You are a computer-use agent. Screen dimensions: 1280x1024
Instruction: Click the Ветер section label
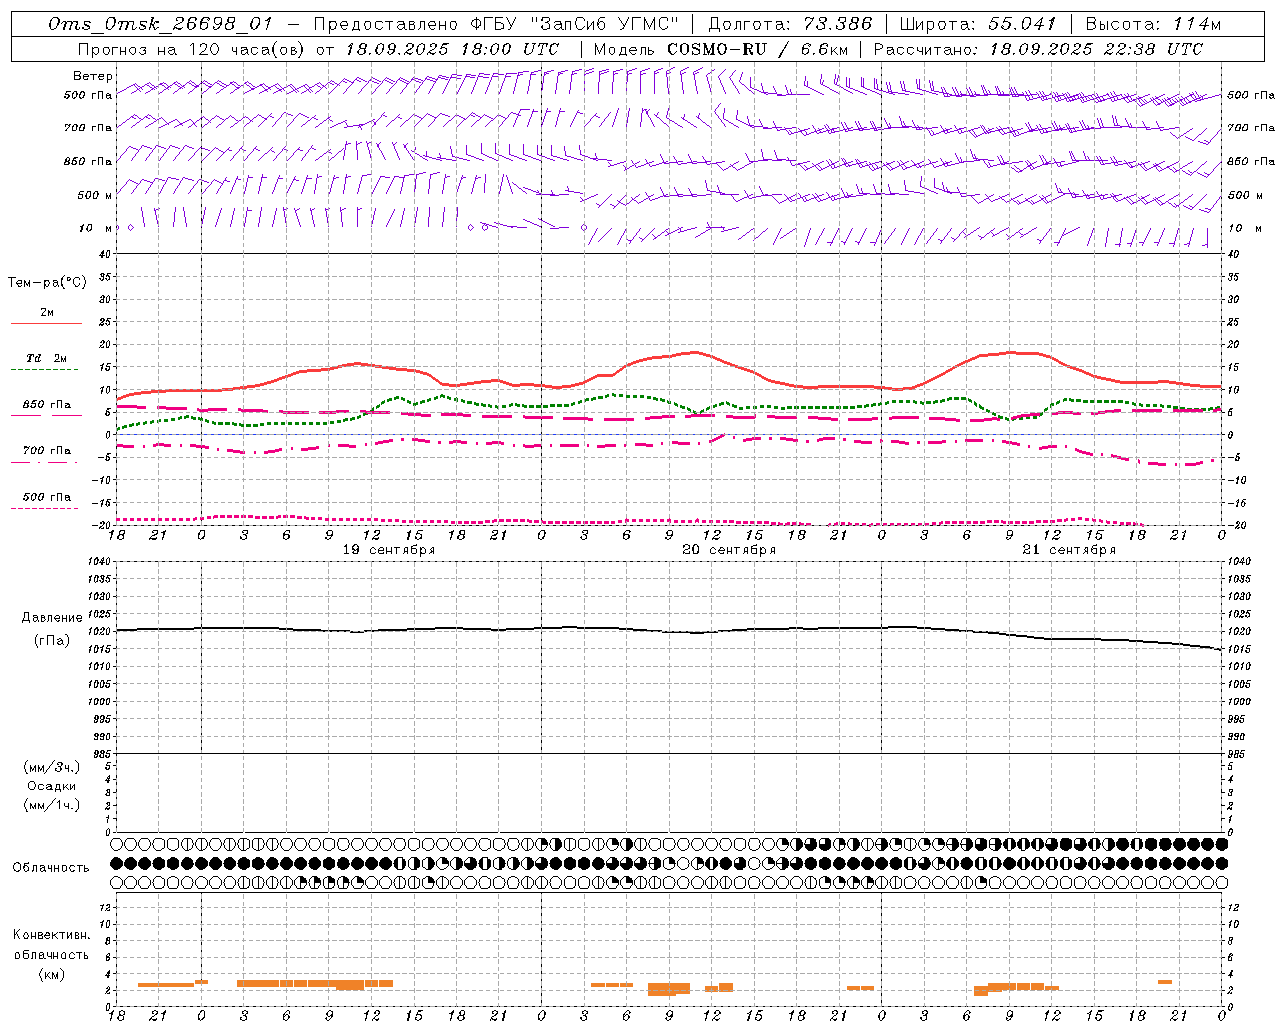93,76
